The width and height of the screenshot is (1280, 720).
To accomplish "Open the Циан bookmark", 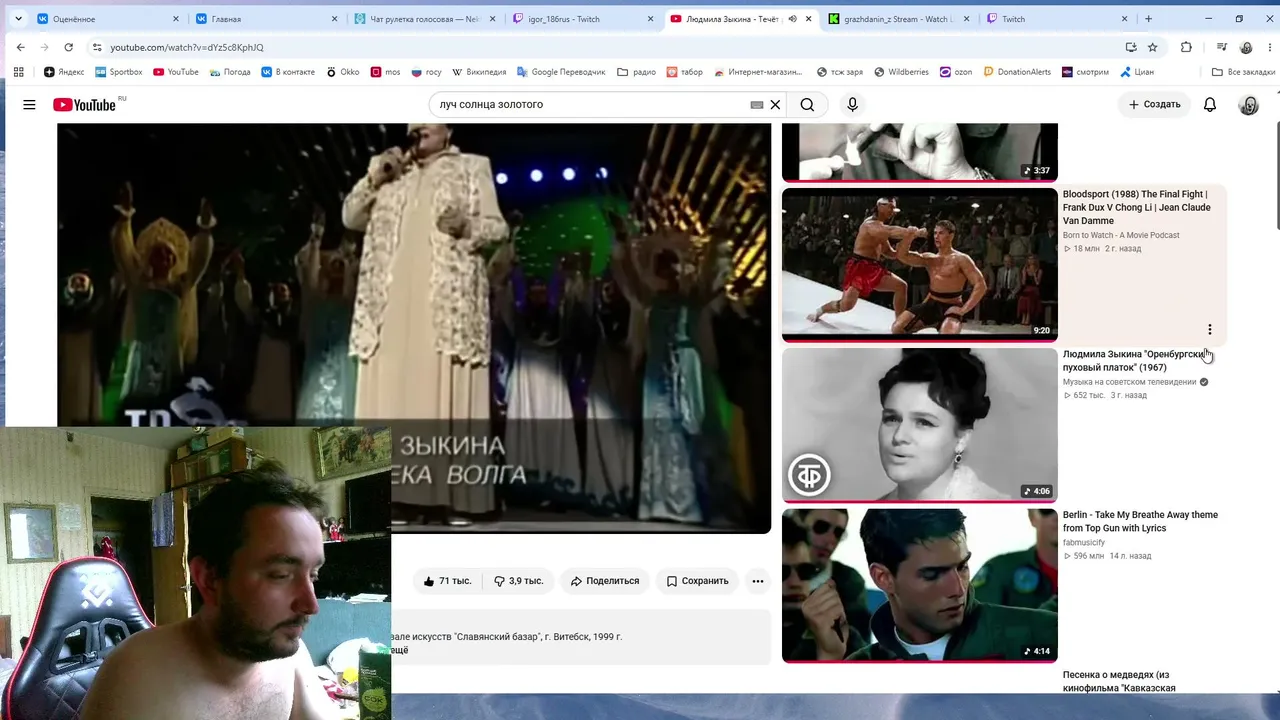I will 1136,72.
